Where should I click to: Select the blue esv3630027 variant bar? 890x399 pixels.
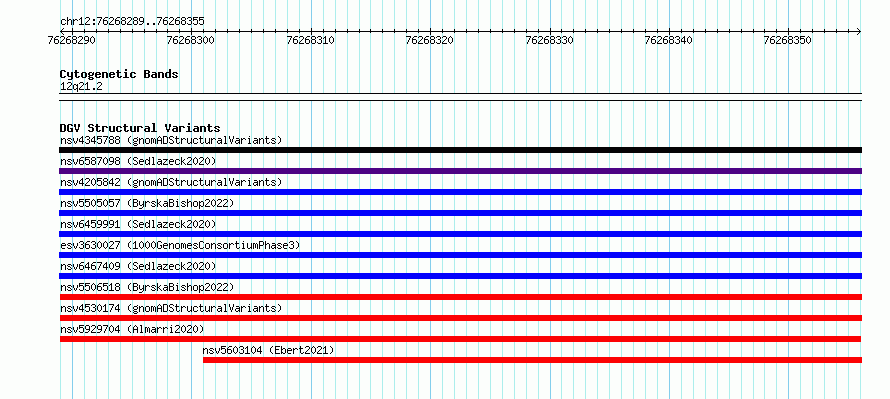[x=460, y=255]
